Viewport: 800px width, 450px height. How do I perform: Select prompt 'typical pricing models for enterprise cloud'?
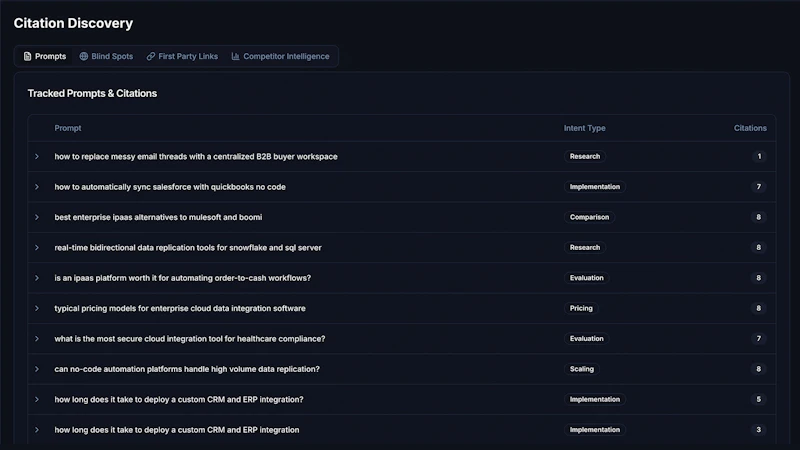coord(180,308)
